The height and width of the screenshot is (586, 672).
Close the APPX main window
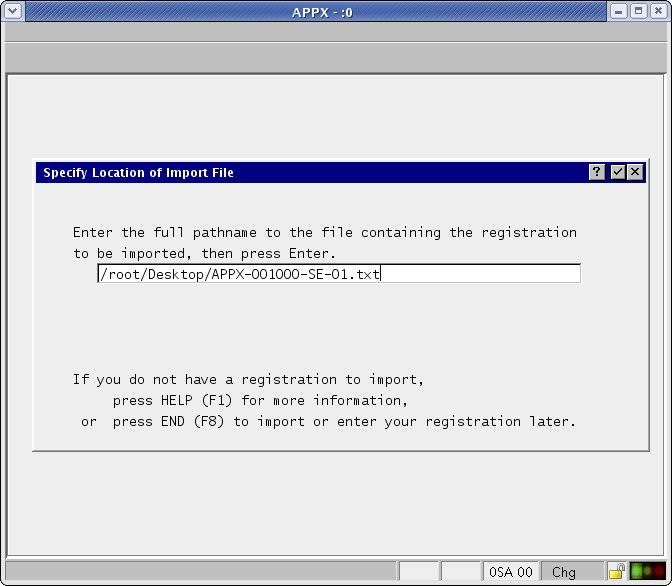pos(658,11)
